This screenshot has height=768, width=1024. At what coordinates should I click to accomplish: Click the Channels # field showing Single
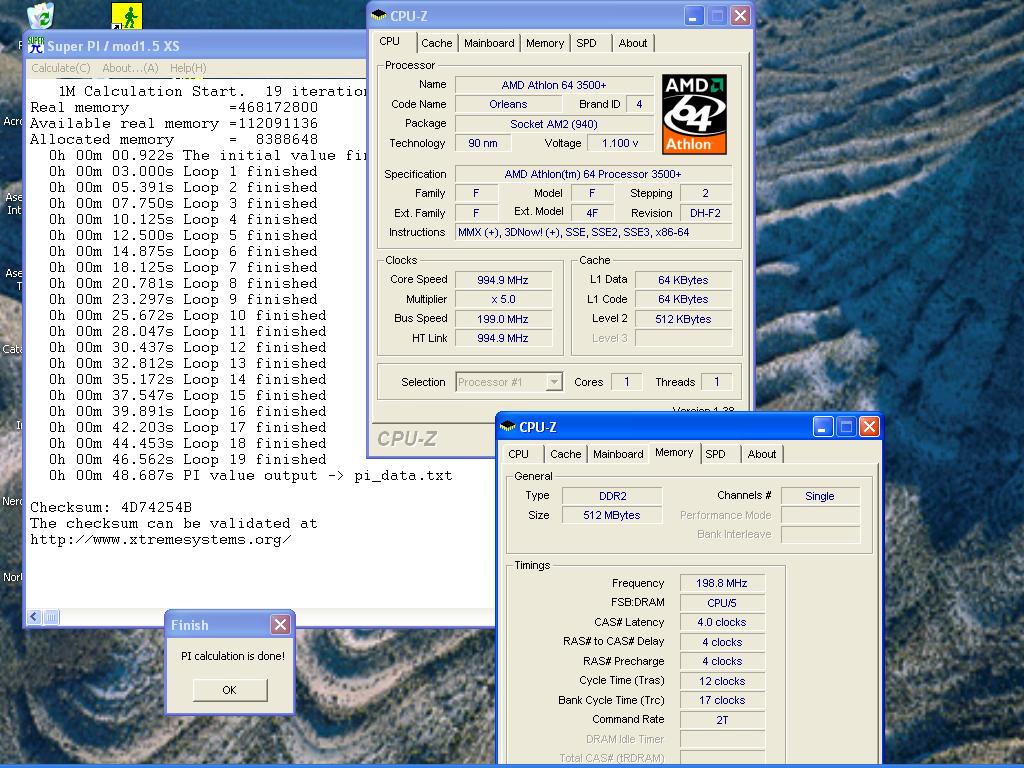[x=820, y=496]
